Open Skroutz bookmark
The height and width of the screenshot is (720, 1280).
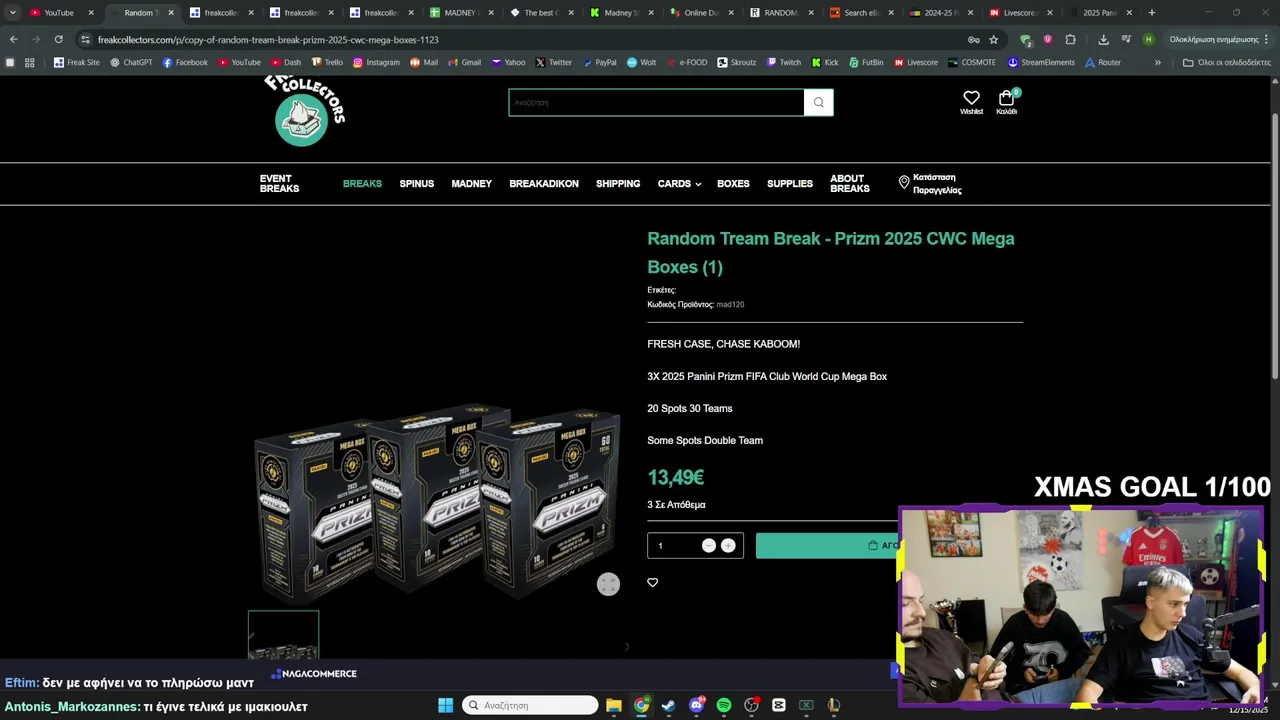(x=736, y=62)
